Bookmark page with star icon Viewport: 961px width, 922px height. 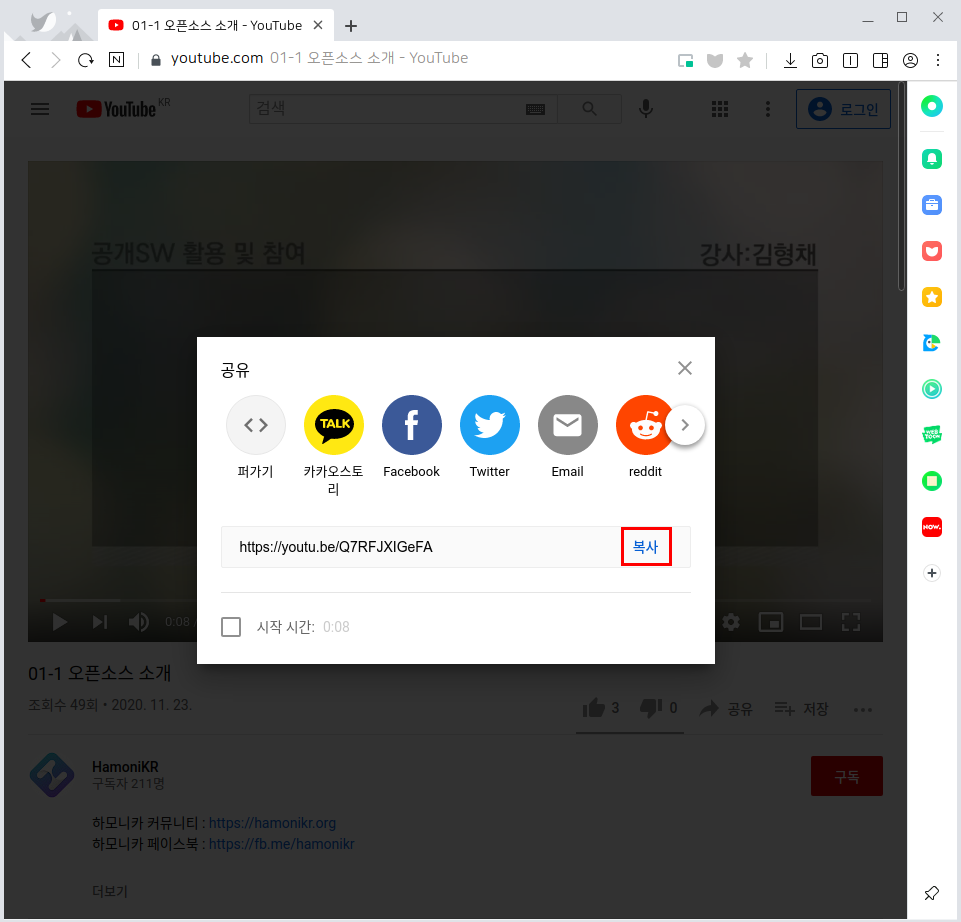(745, 60)
